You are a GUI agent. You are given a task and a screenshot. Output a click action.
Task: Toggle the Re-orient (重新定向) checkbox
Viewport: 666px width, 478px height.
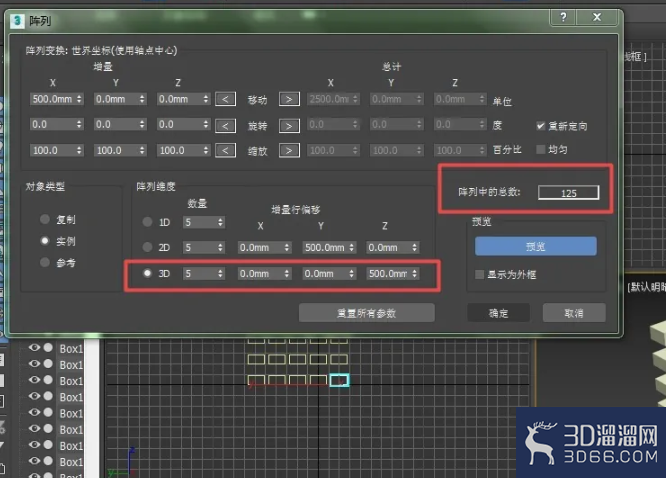[x=540, y=126]
